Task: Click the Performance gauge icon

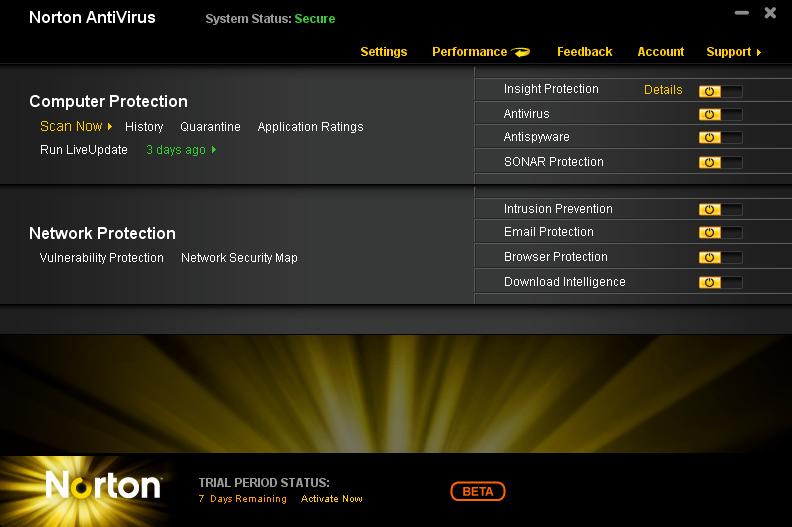Action: (x=521, y=52)
